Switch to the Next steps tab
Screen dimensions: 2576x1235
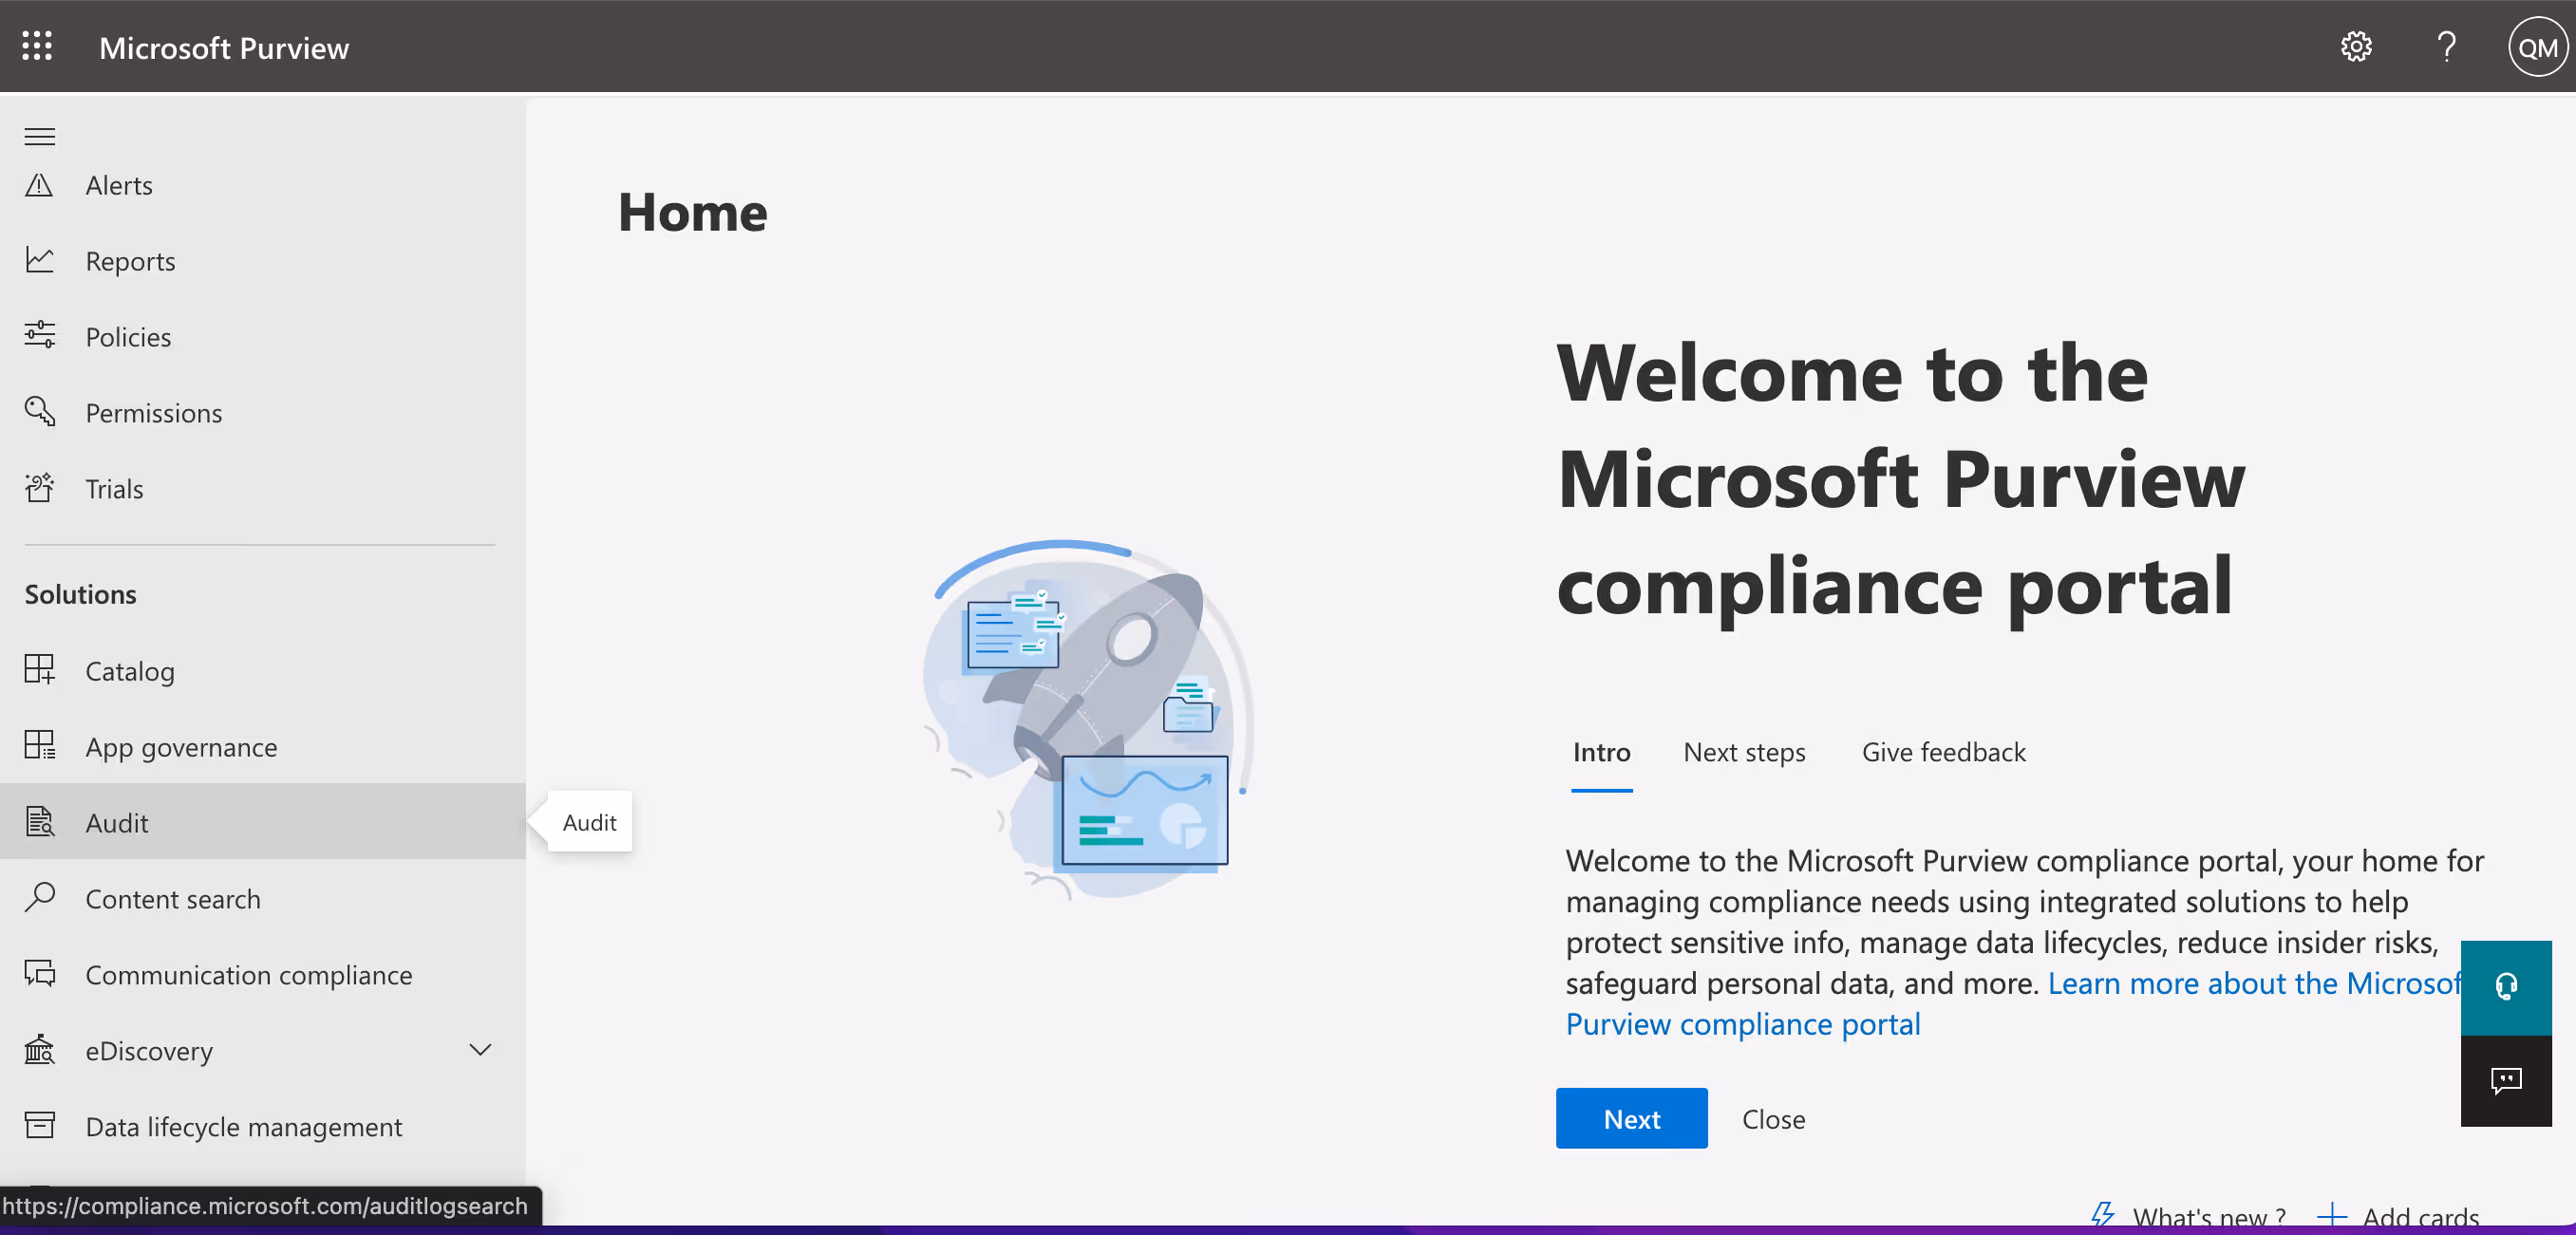click(x=1743, y=752)
